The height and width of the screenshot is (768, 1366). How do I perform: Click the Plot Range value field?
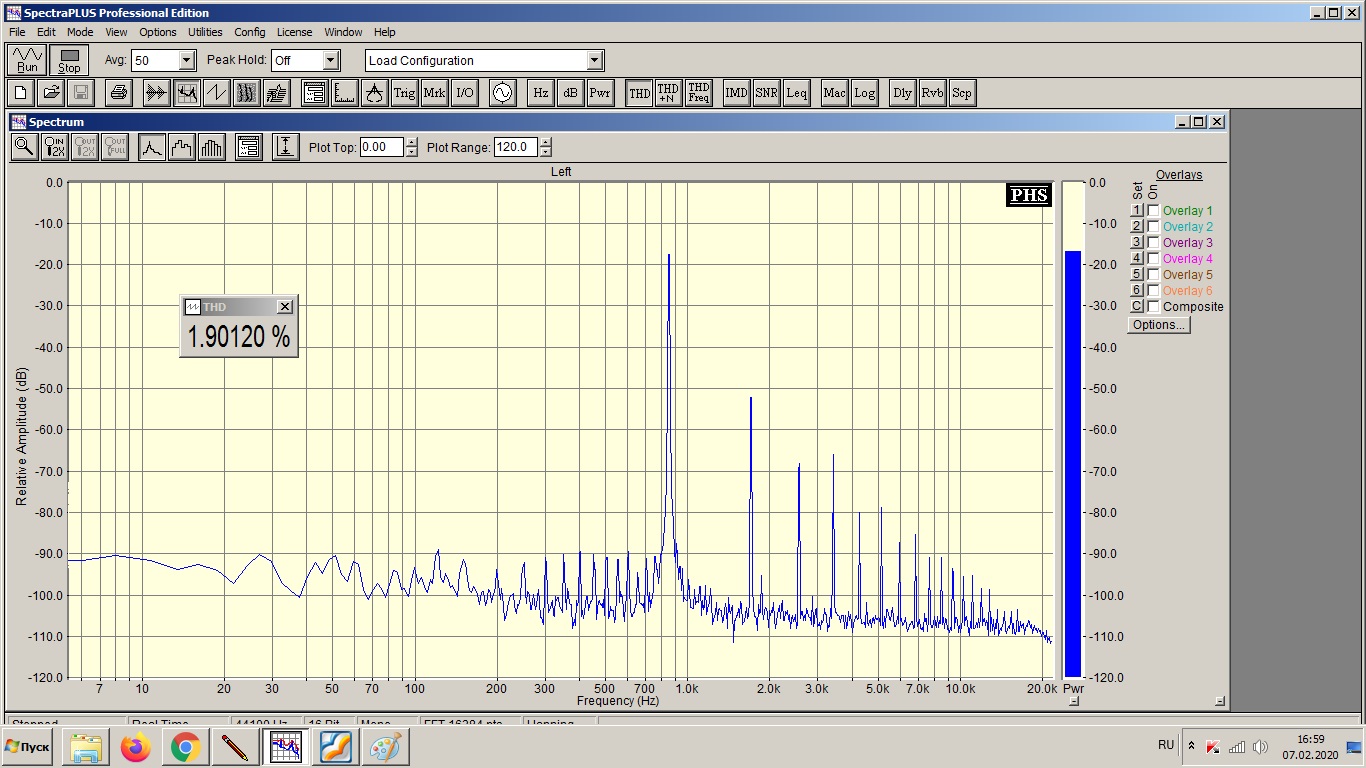[x=516, y=147]
